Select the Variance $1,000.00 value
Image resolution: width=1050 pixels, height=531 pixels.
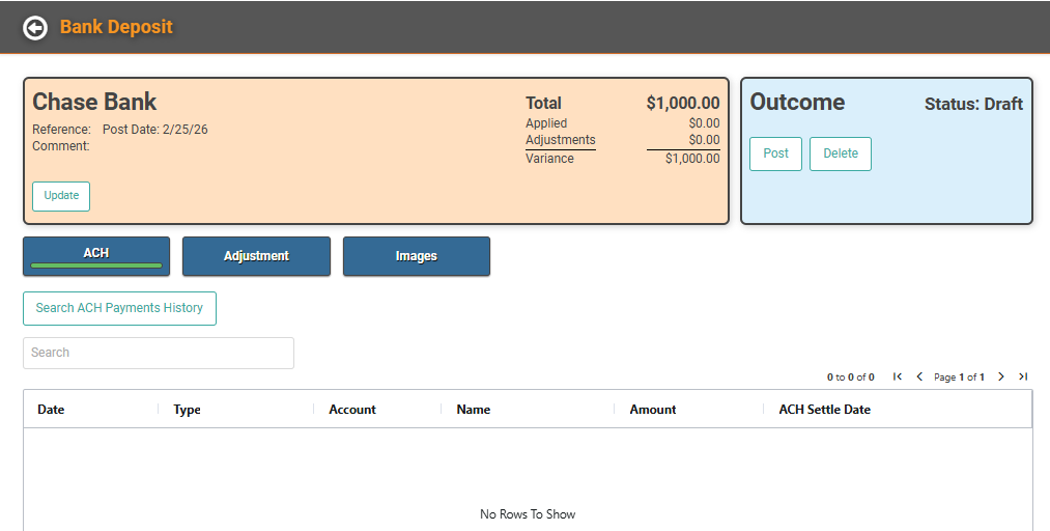point(692,159)
